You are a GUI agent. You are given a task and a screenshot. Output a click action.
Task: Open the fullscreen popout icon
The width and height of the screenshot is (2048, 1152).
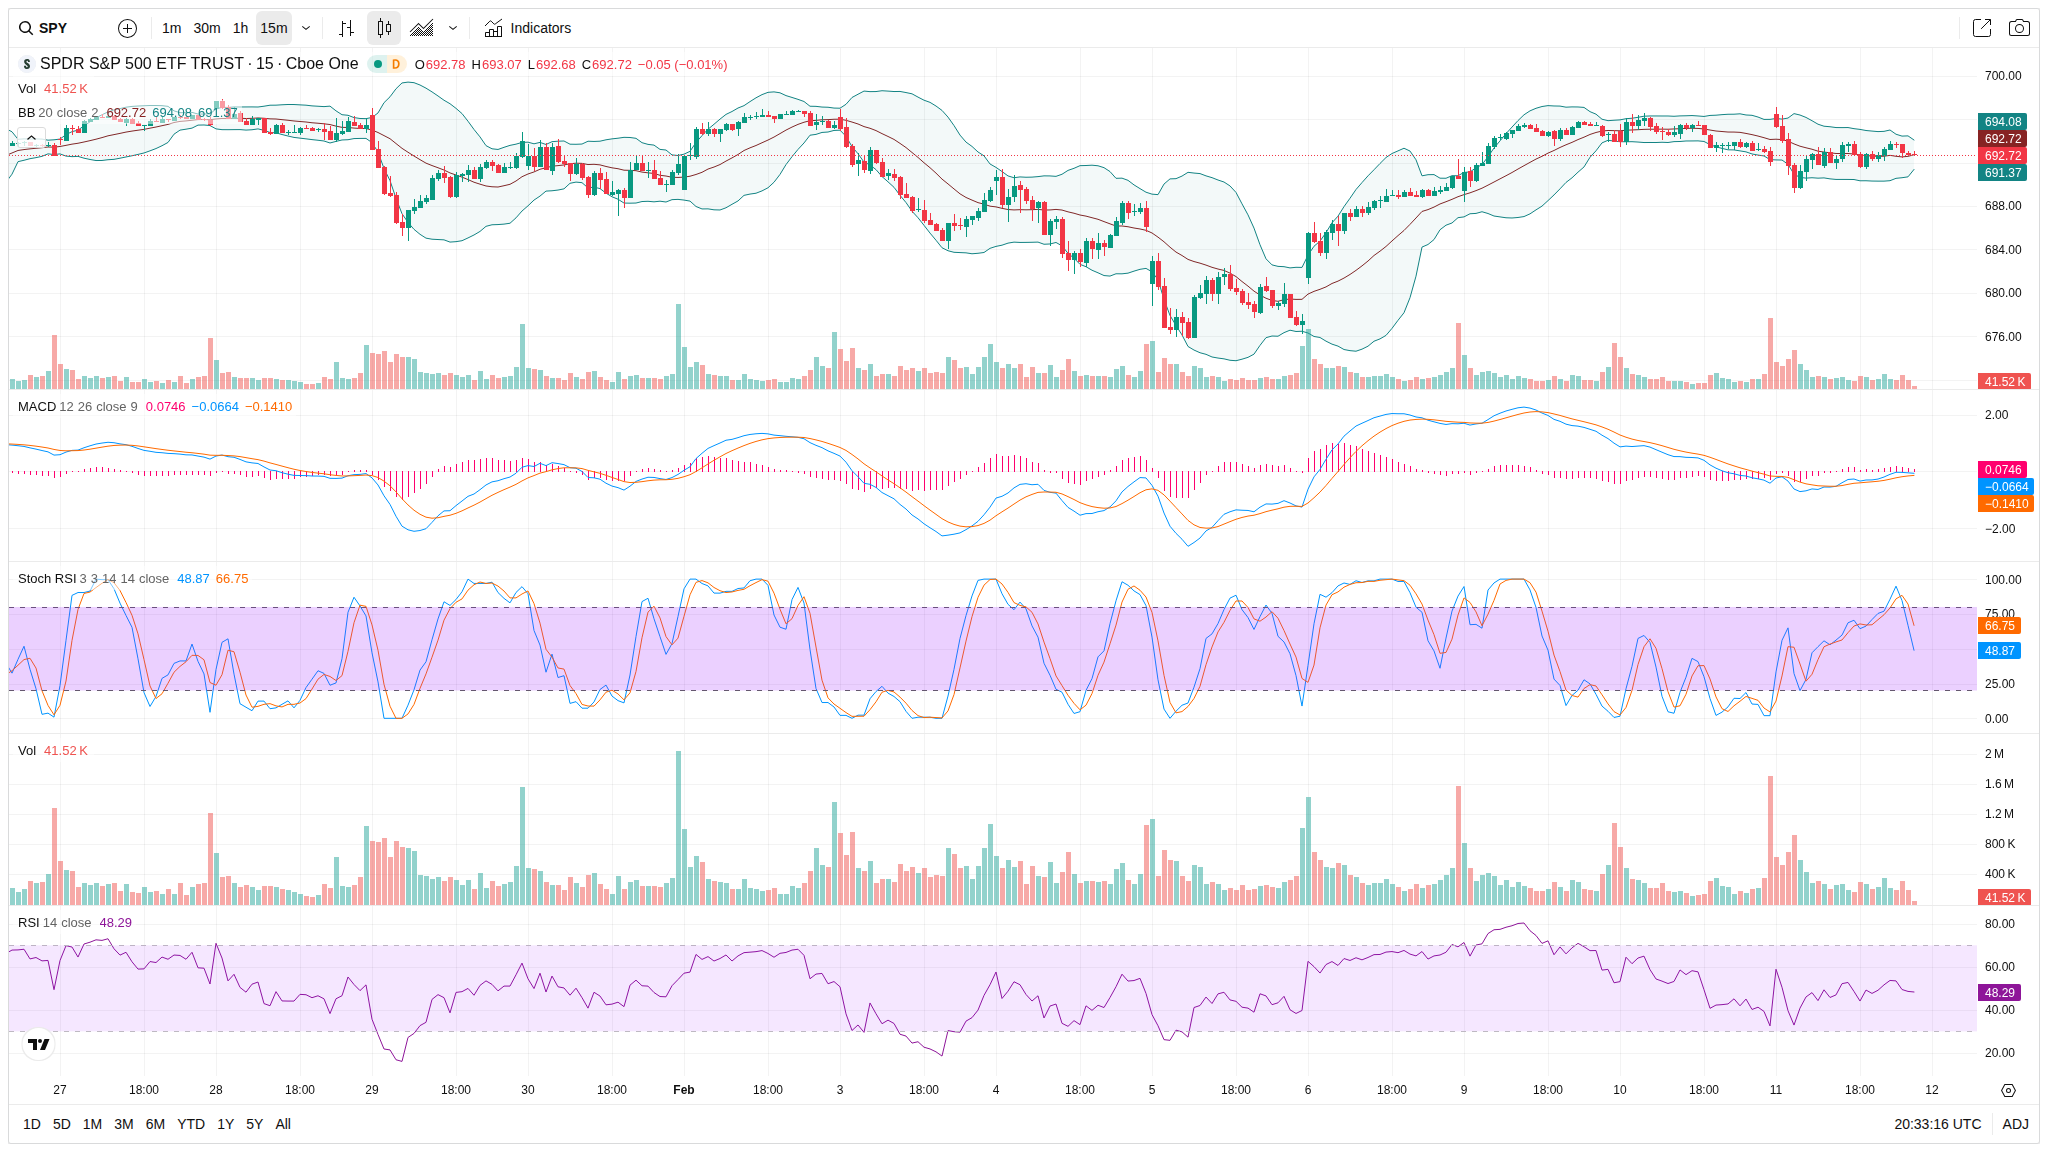click(1981, 28)
